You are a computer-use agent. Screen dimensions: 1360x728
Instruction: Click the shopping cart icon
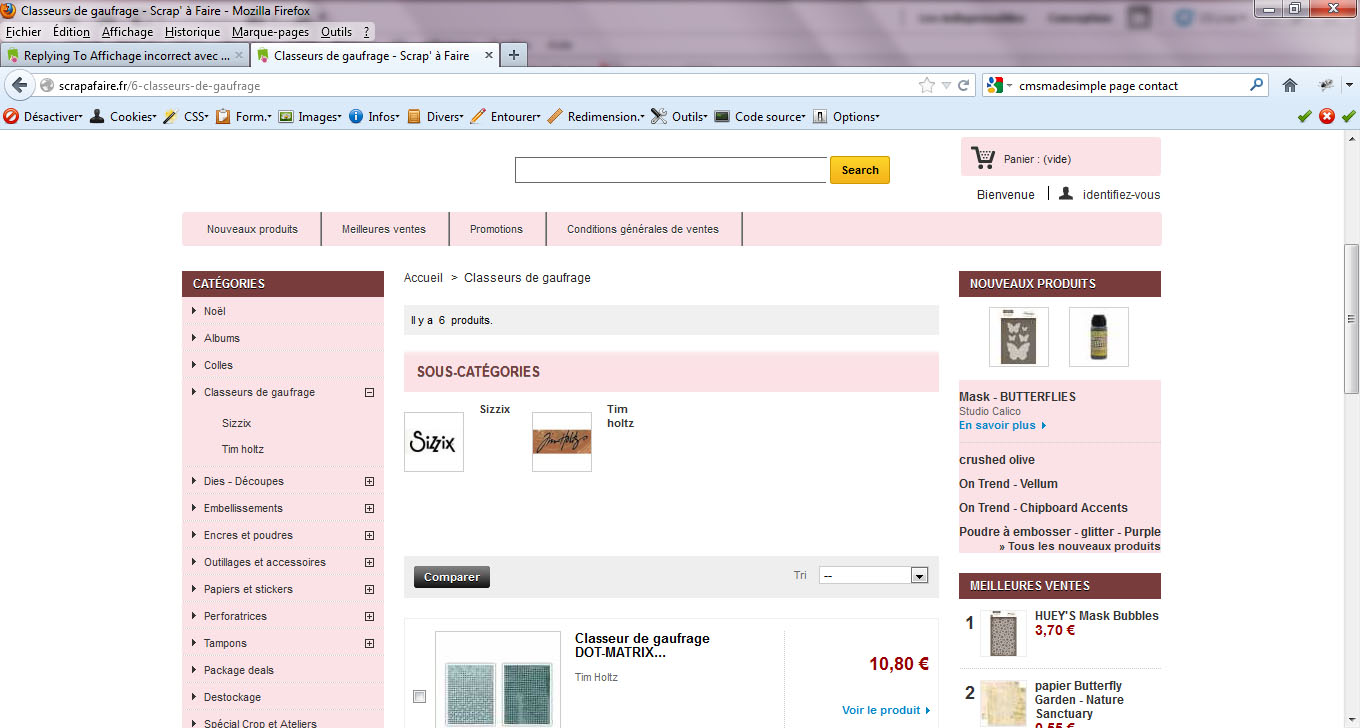983,158
